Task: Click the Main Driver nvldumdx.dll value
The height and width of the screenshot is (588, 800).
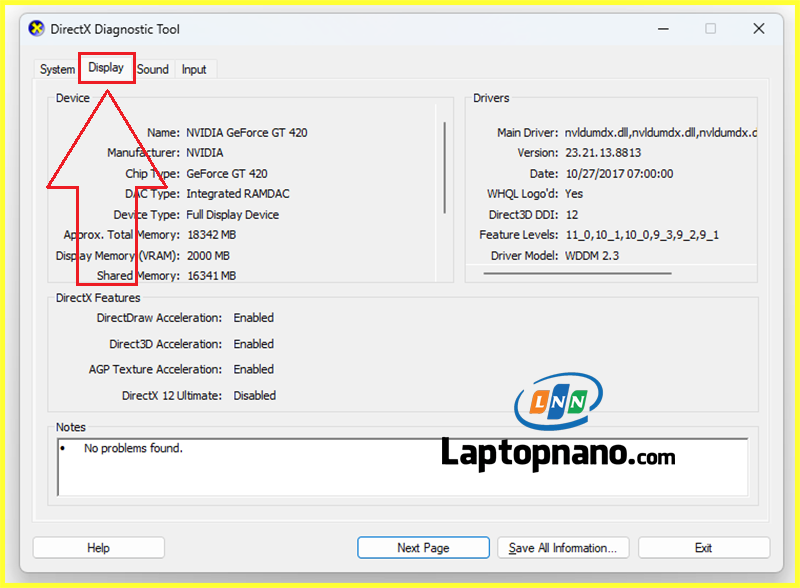Action: pyautogui.click(x=660, y=132)
